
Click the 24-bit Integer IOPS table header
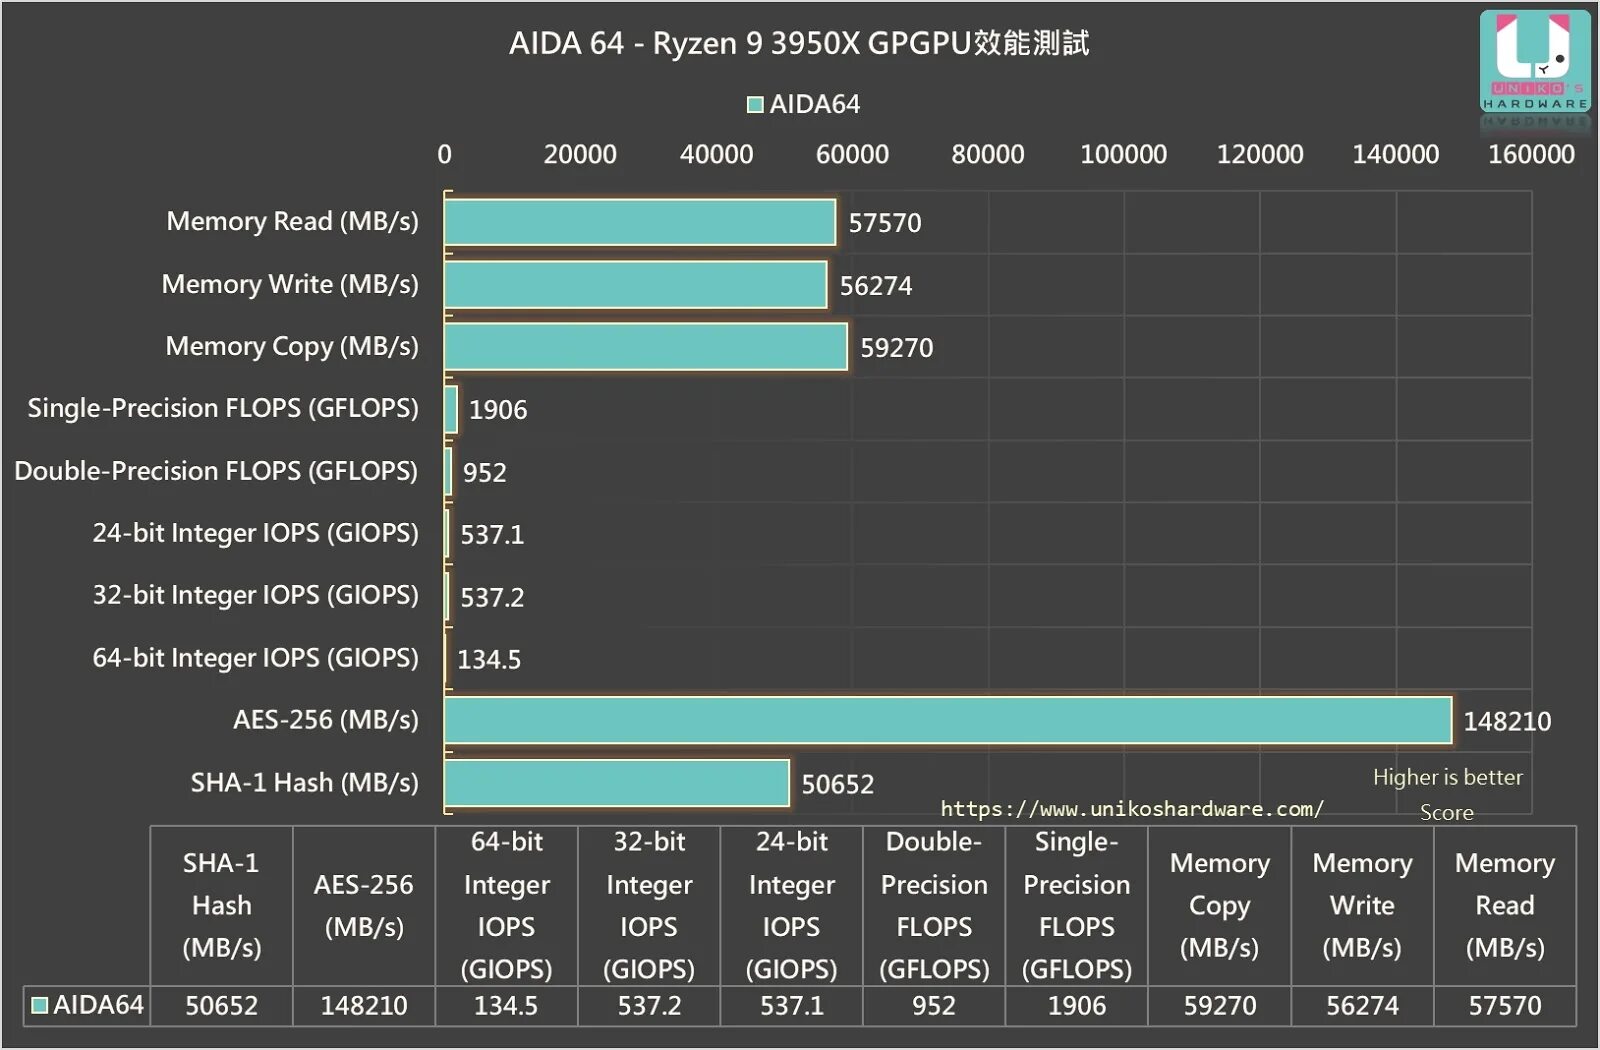pos(792,905)
